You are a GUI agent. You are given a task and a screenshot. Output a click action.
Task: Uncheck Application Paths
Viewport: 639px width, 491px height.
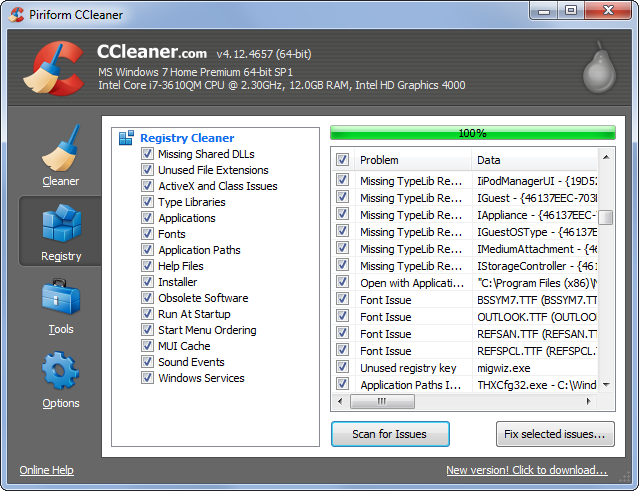147,249
